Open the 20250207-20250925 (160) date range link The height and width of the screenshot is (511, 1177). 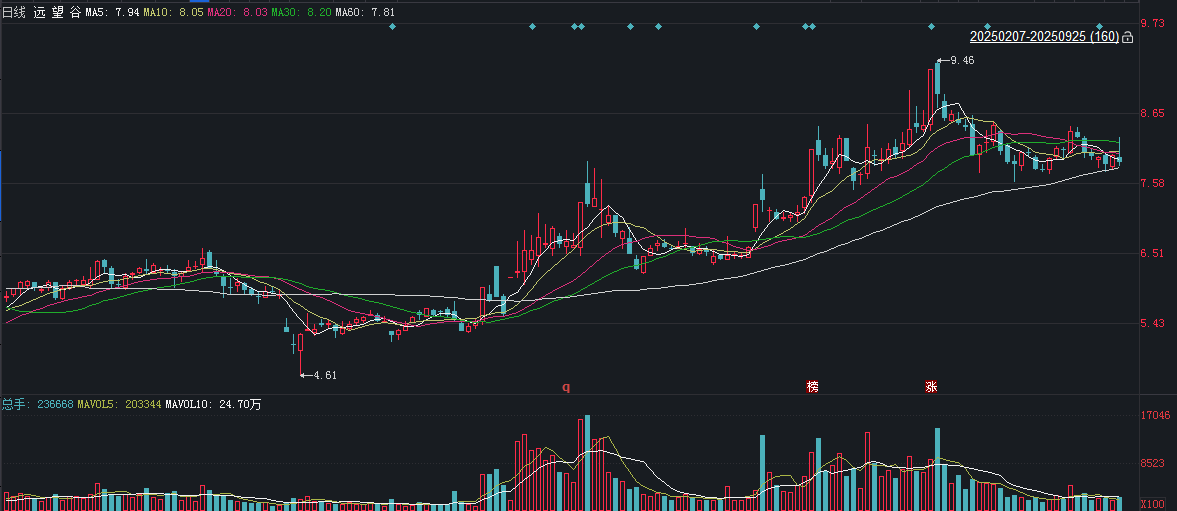[x=1044, y=37]
